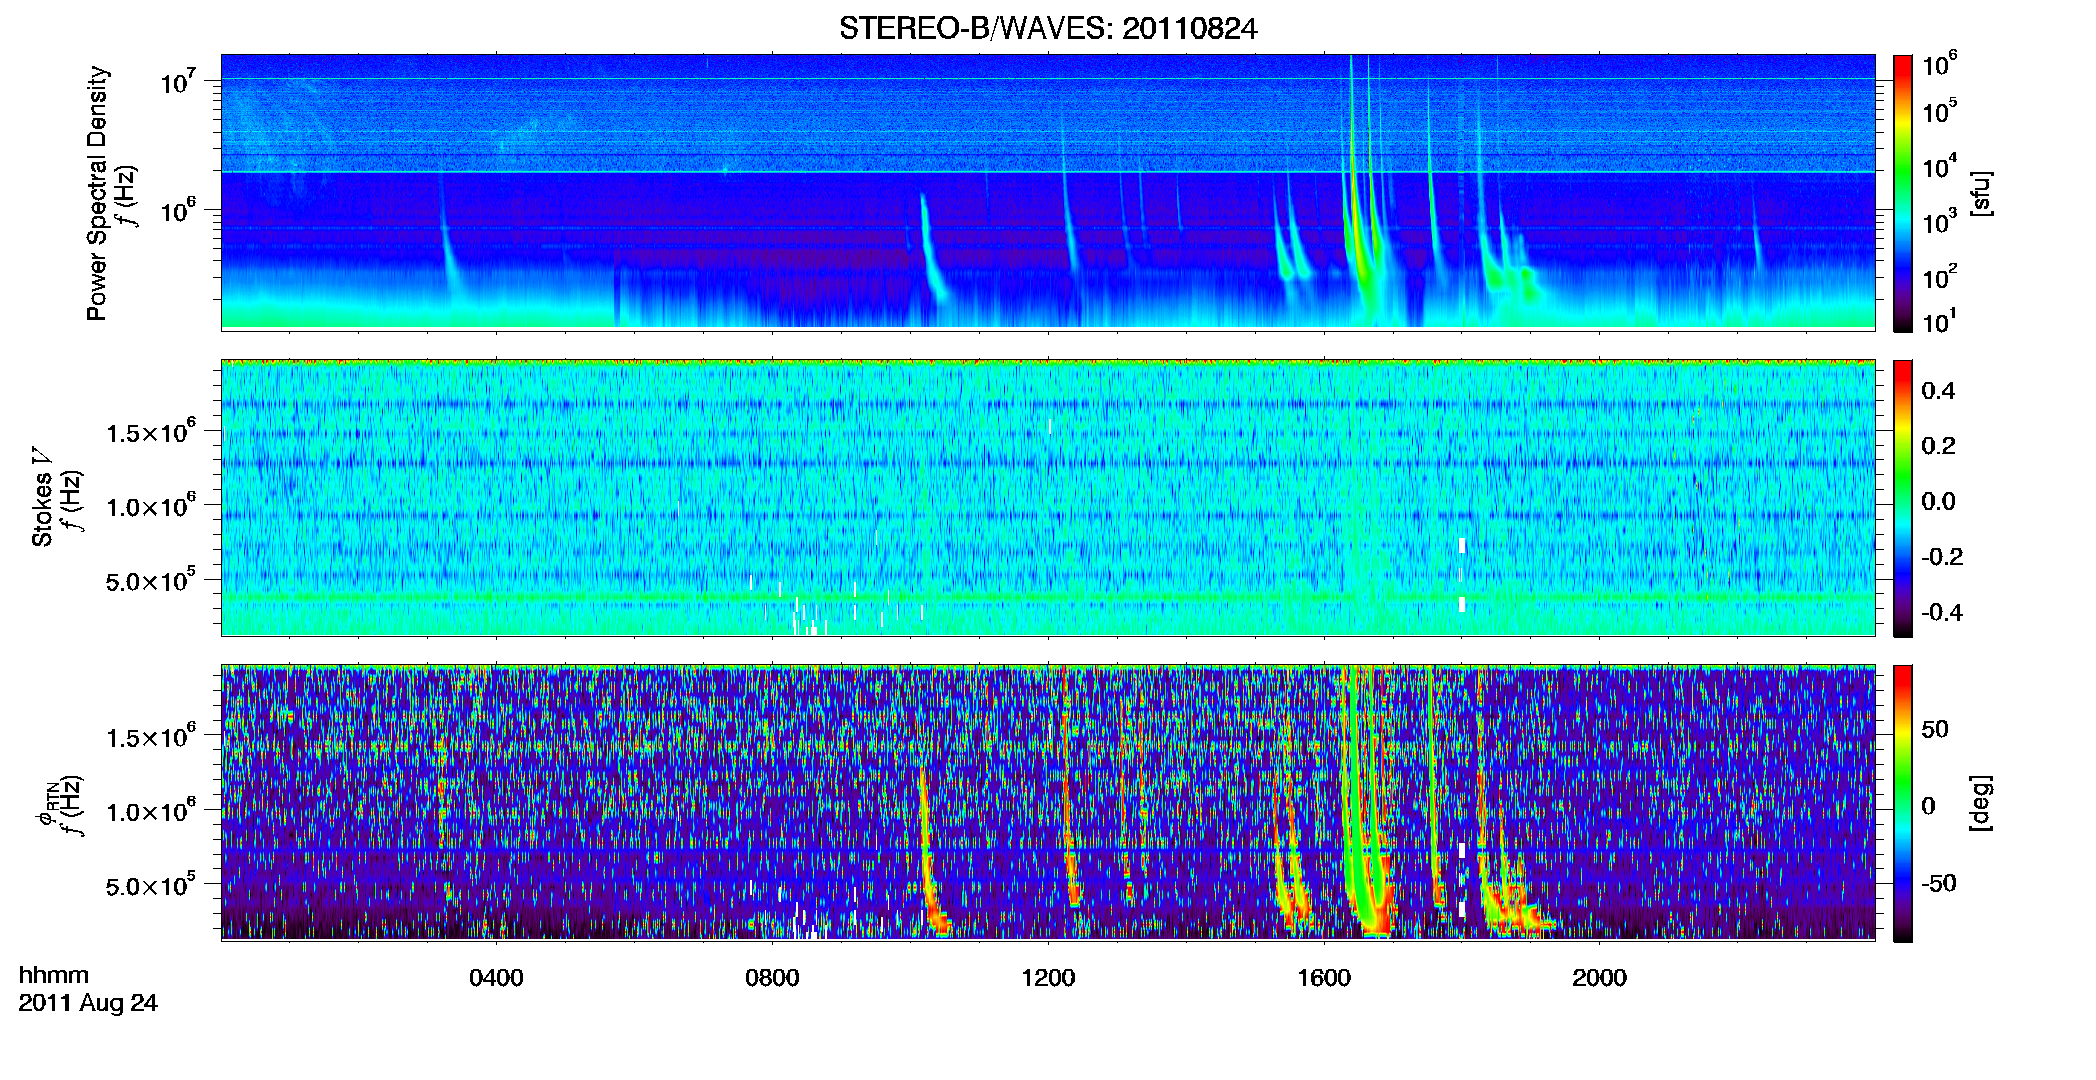Click the Power Spectral Density axis label
Viewport: 2096px width, 1080px height.
coord(97,193)
